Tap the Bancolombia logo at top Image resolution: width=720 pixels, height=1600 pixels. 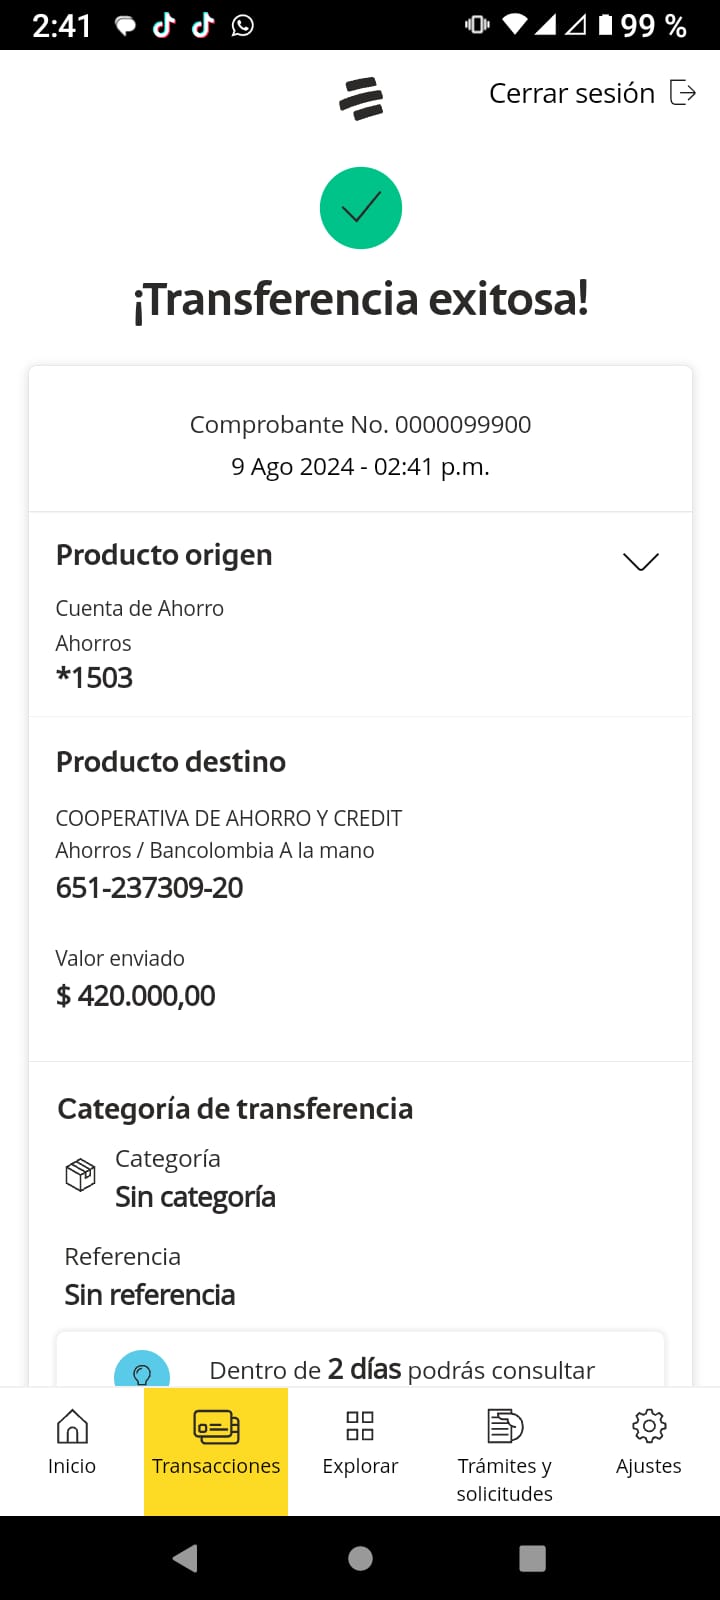coord(361,98)
